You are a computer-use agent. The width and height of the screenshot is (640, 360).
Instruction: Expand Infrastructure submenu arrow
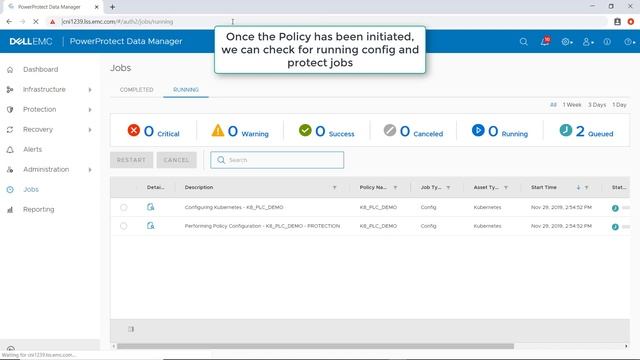coord(90,90)
